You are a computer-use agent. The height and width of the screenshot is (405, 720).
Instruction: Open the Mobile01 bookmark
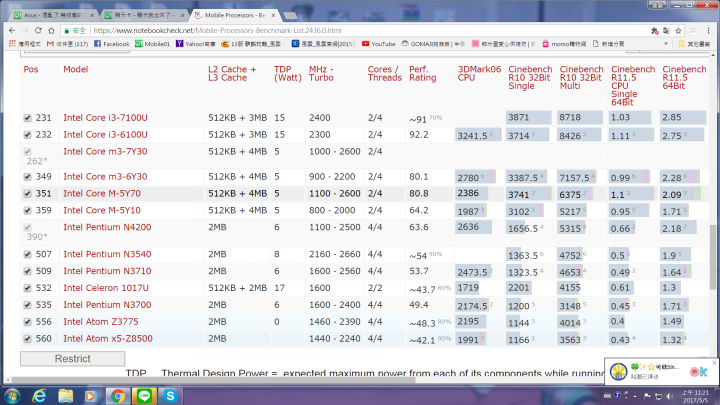pos(152,44)
